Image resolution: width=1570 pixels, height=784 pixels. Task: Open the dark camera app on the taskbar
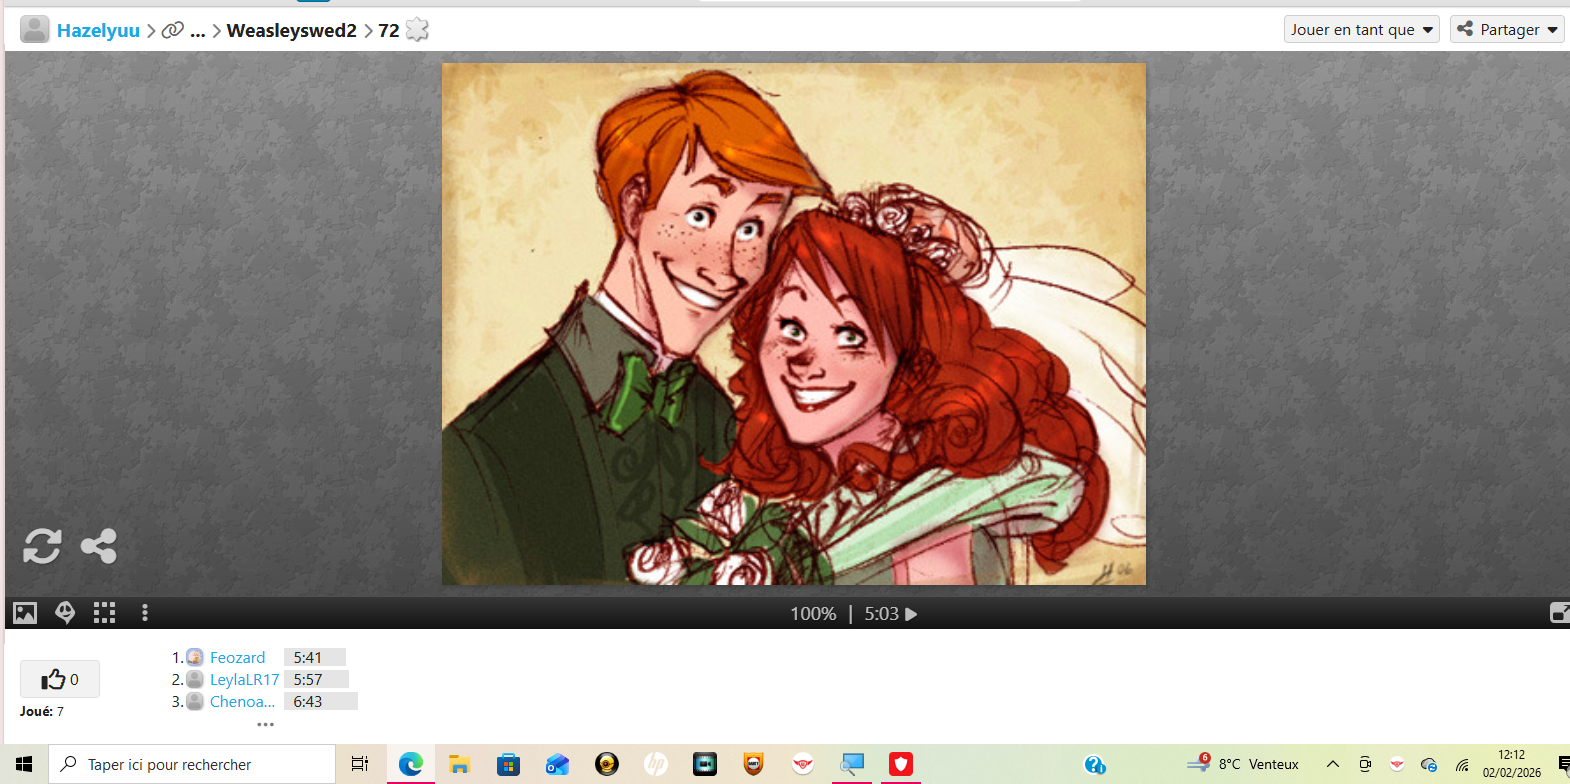[x=704, y=764]
